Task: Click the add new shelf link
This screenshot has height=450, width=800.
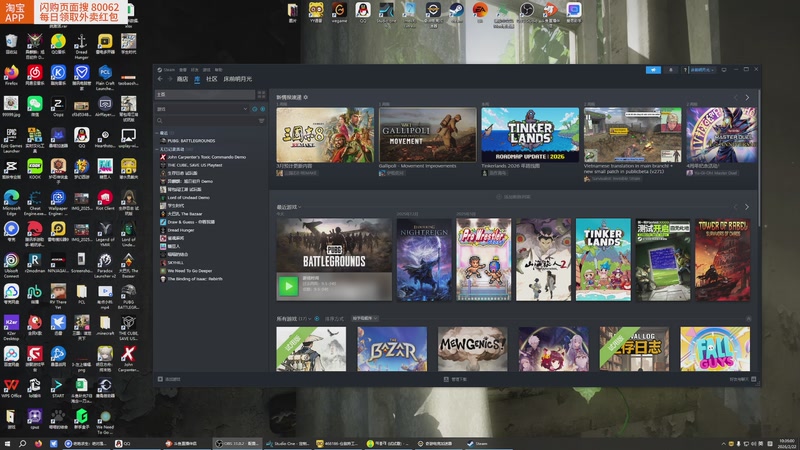Action: tap(514, 196)
